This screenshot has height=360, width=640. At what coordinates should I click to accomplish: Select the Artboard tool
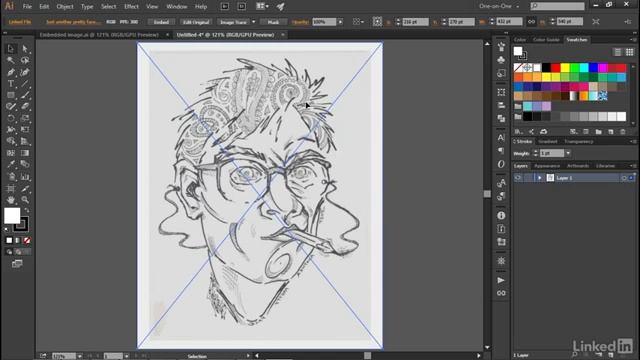tap(11, 188)
